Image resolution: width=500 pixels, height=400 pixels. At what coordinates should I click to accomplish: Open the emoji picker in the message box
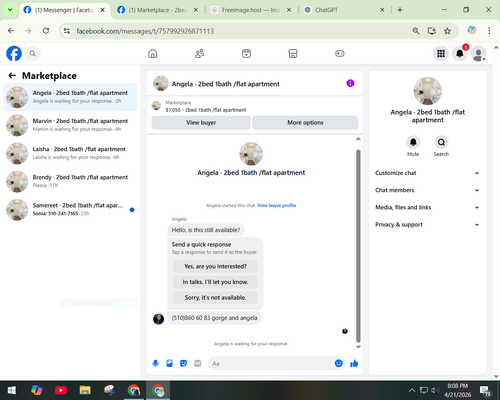click(x=338, y=363)
